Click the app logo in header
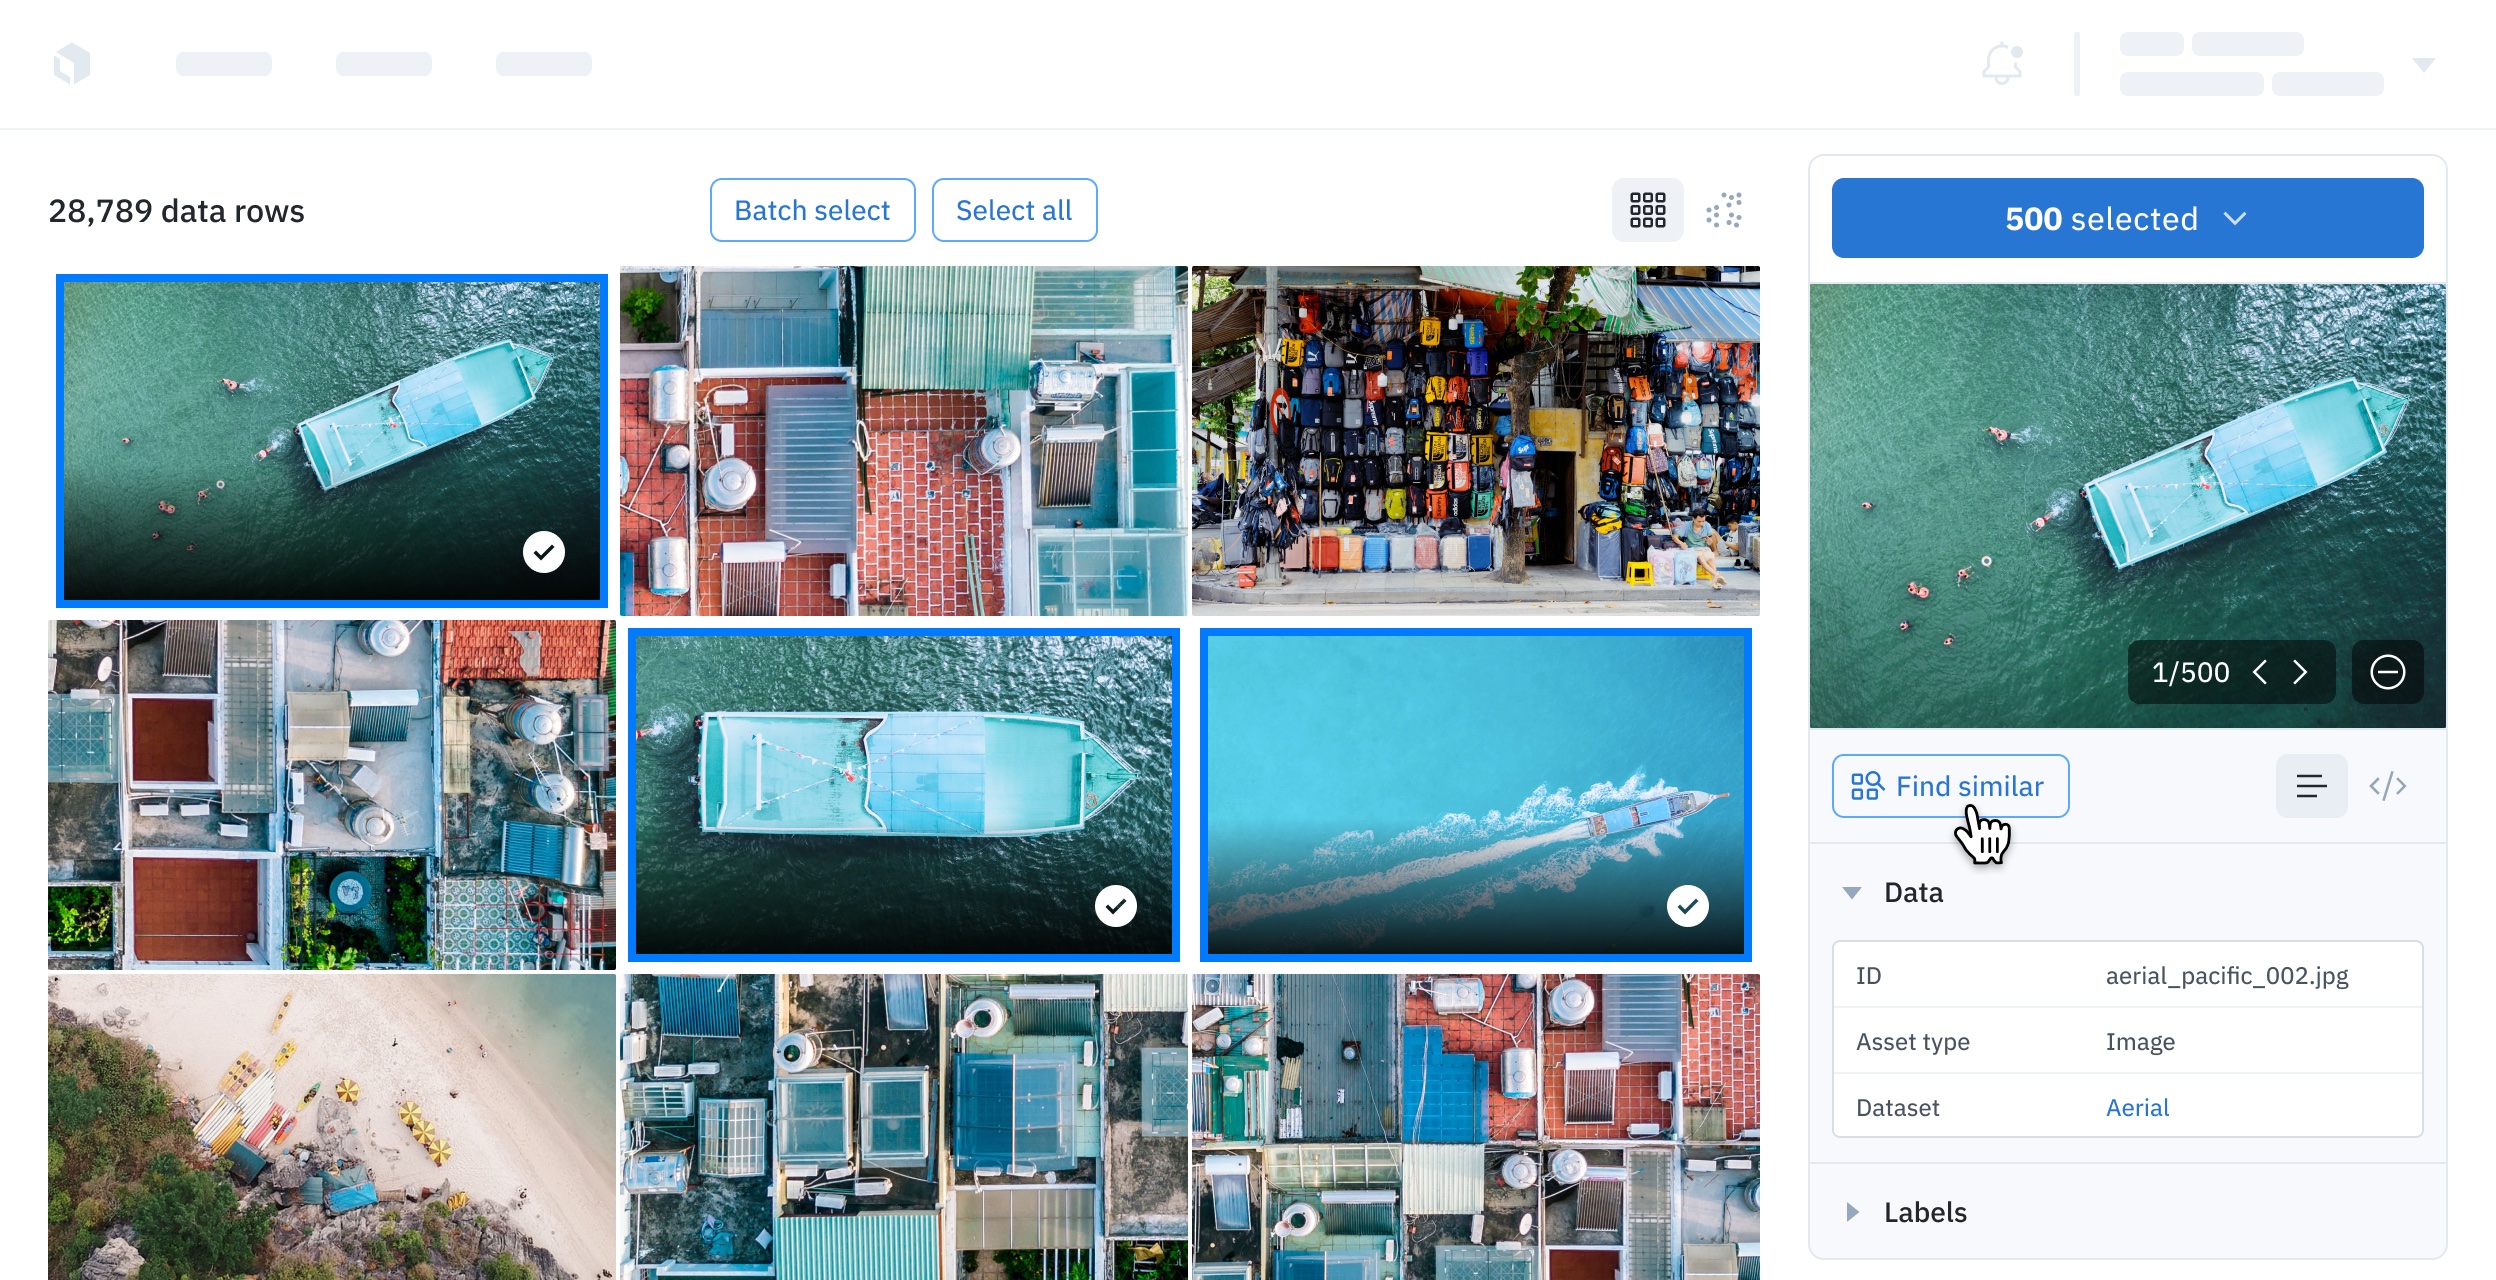Image resolution: width=2496 pixels, height=1280 pixels. 72,64
